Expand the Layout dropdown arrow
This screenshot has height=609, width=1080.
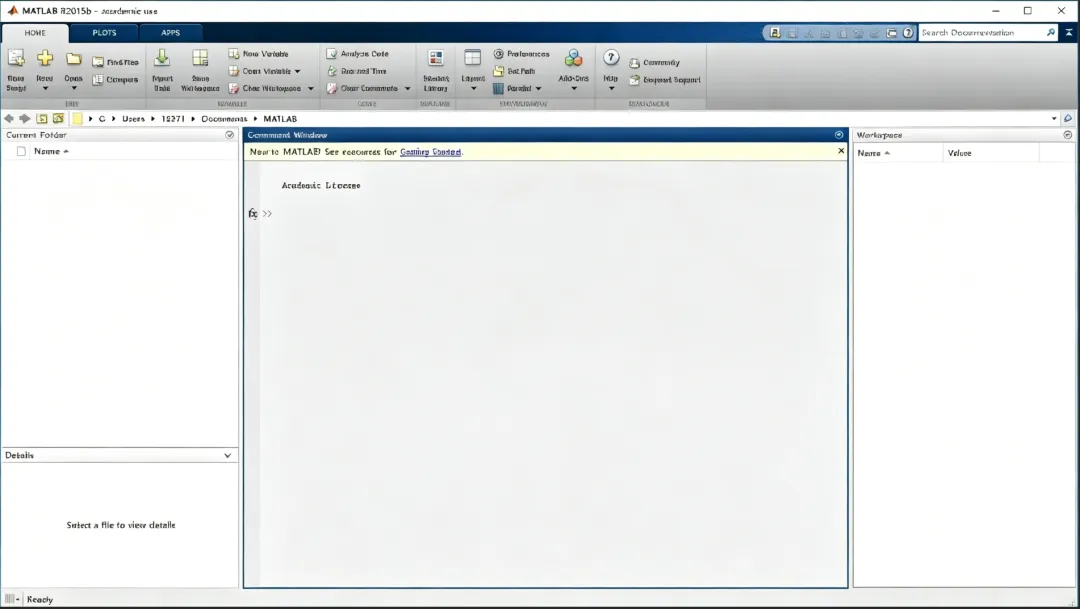pyautogui.click(x=473, y=89)
